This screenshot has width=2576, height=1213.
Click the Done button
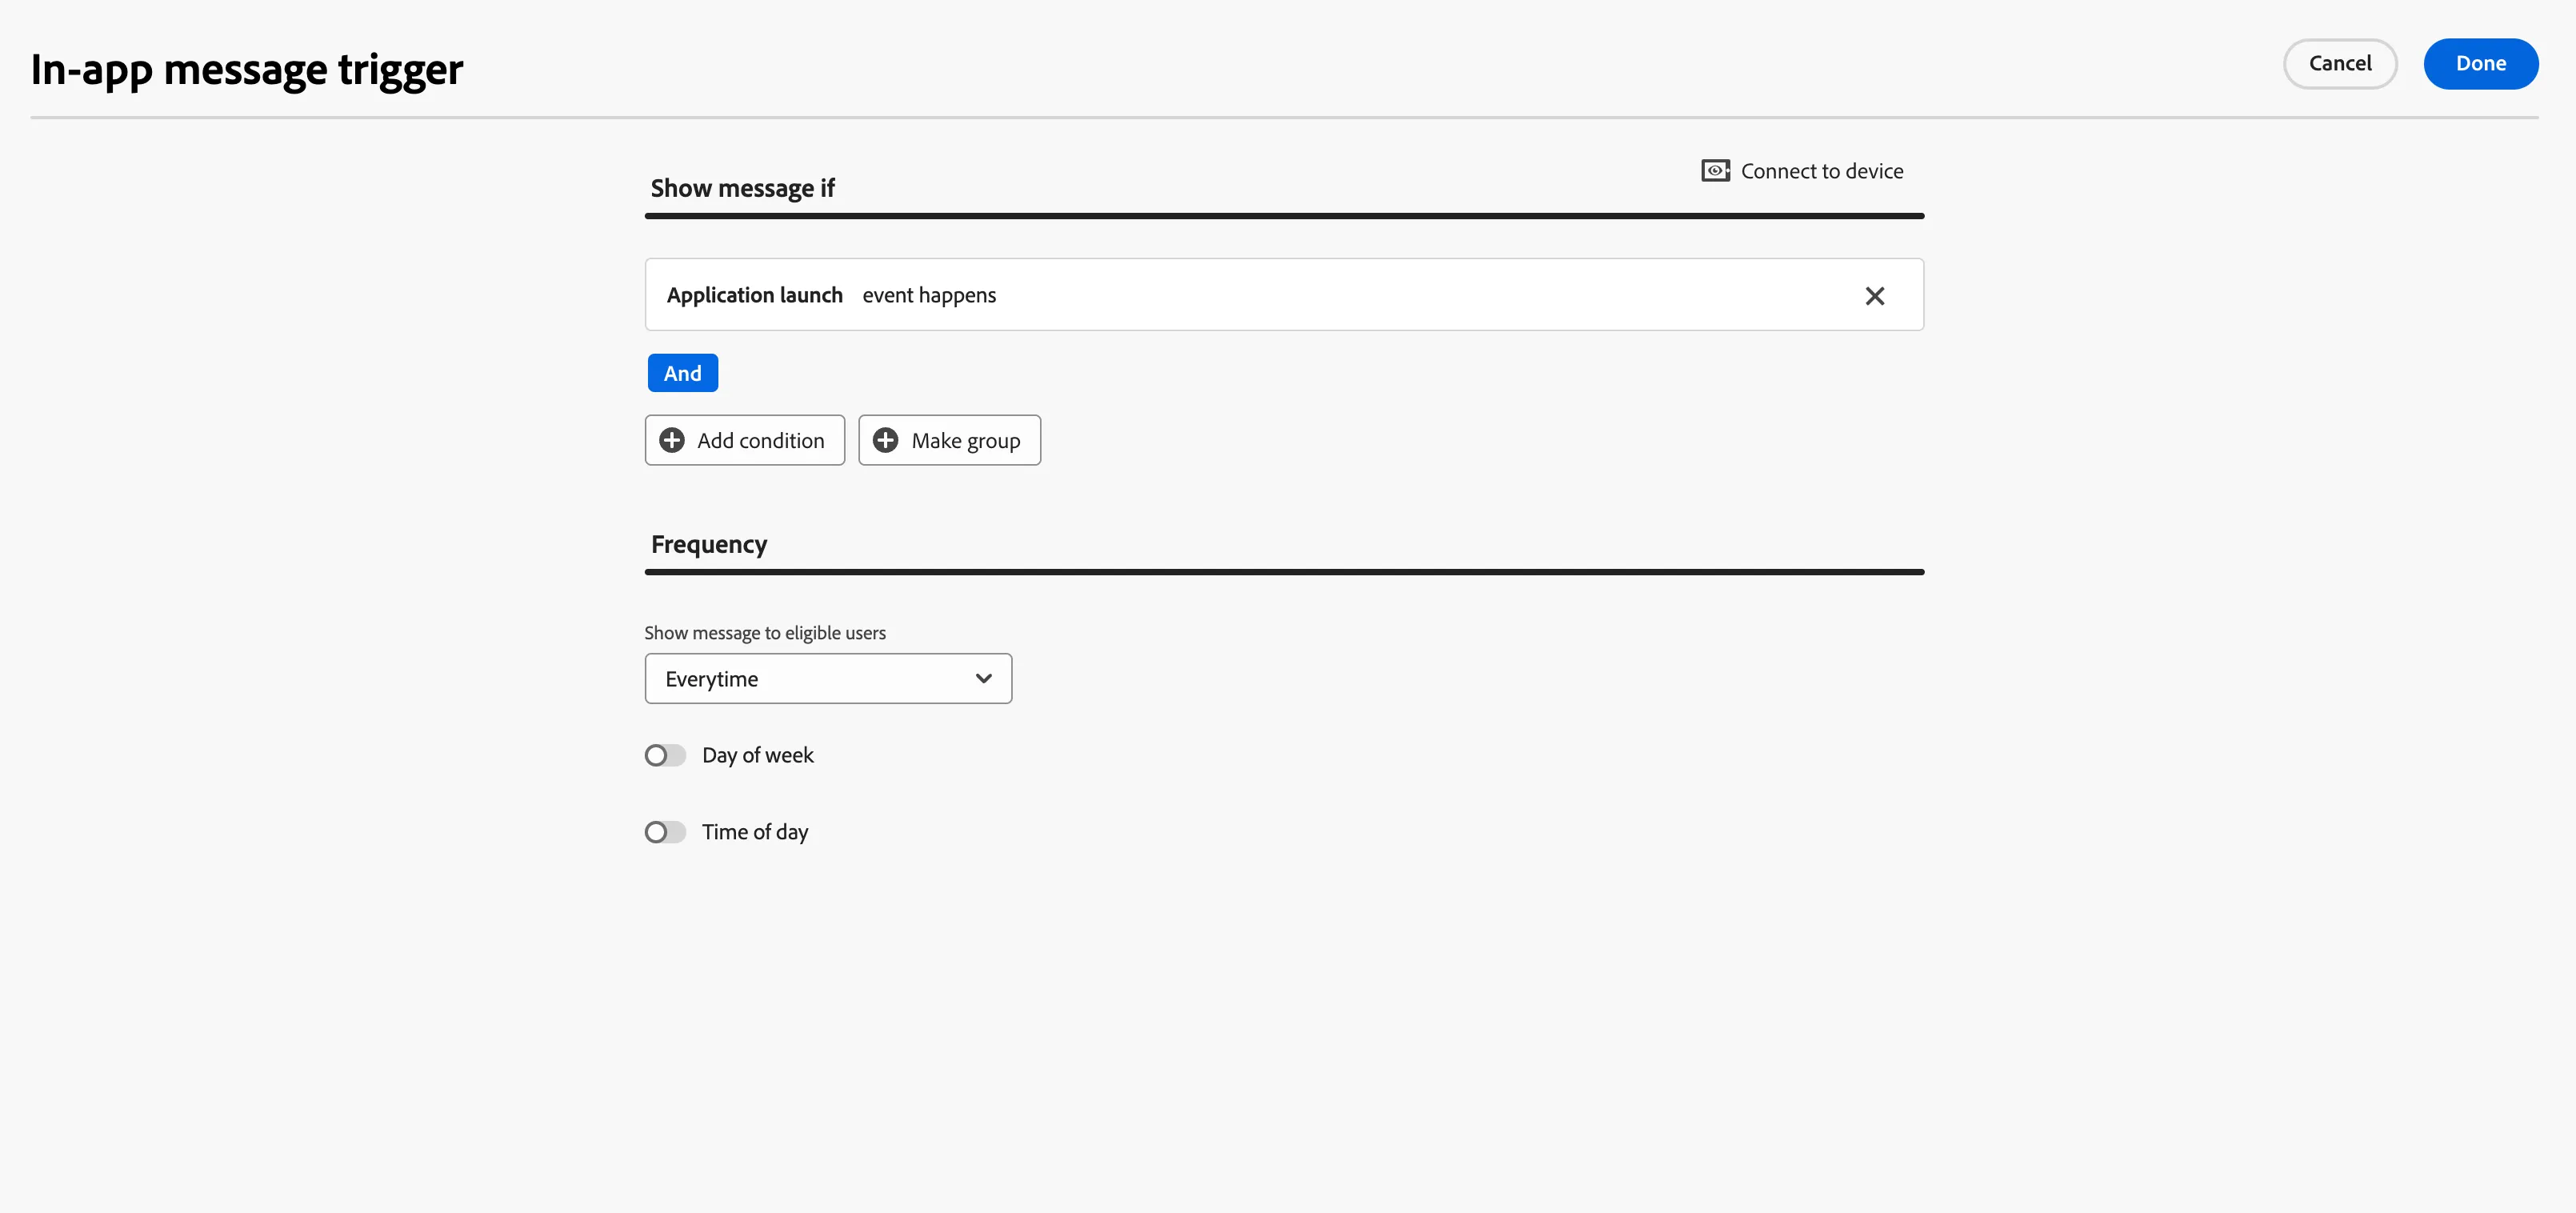pyautogui.click(x=2480, y=64)
